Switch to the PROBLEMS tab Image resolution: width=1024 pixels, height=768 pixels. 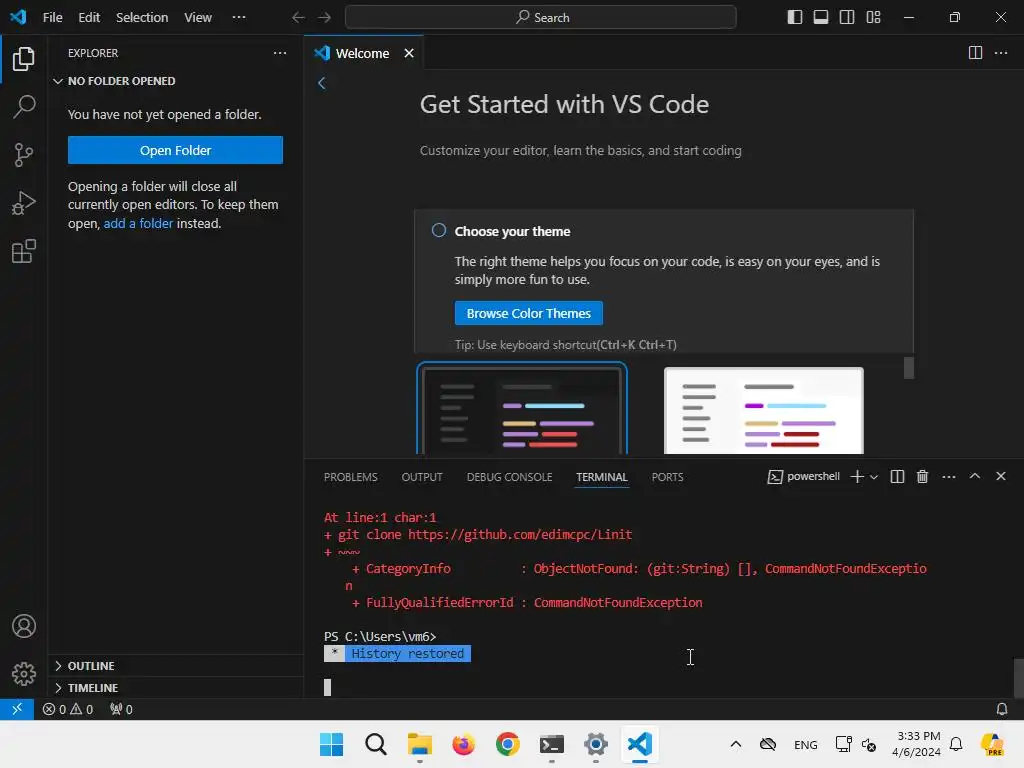coord(351,477)
